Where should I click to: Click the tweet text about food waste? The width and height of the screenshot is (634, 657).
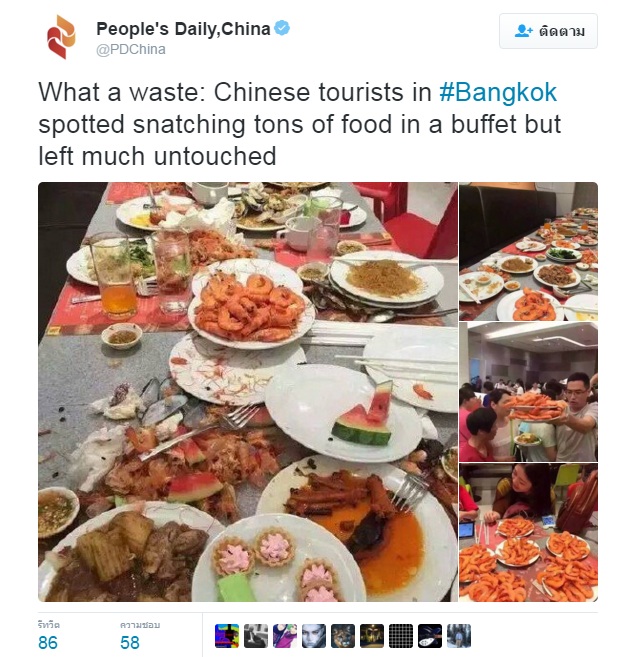(300, 124)
